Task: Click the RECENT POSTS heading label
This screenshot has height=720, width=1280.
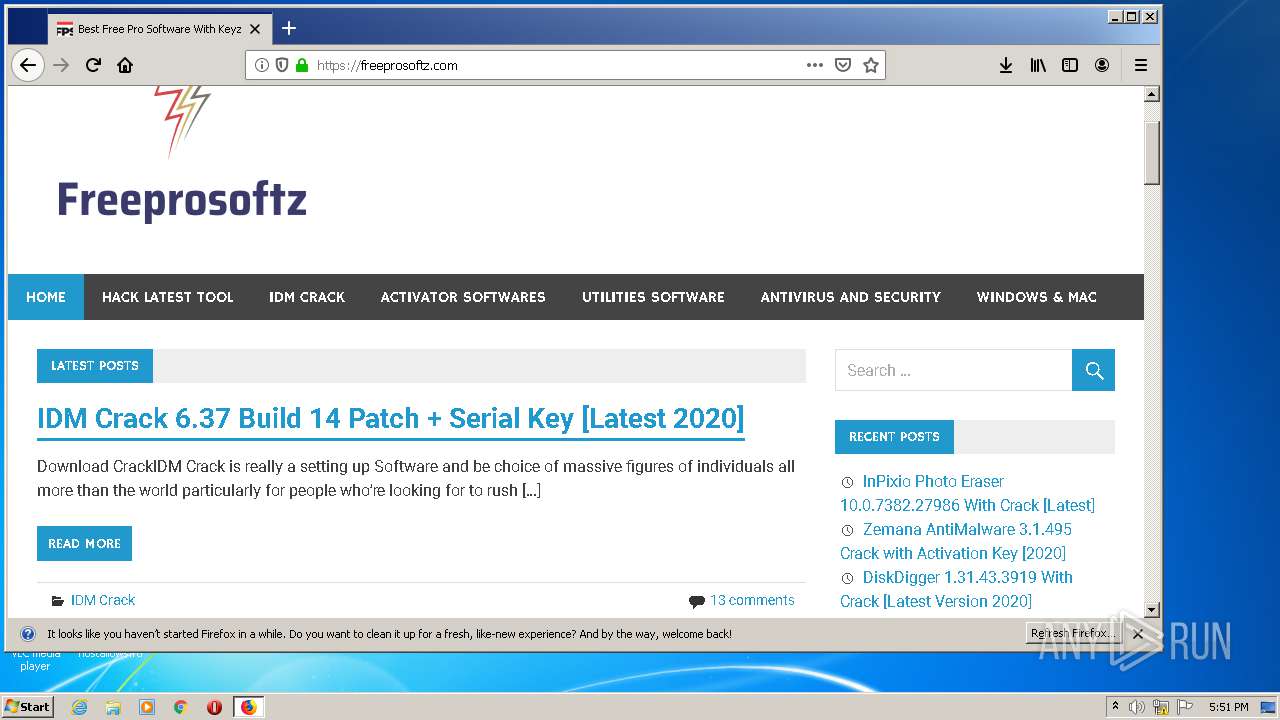Action: click(x=894, y=437)
